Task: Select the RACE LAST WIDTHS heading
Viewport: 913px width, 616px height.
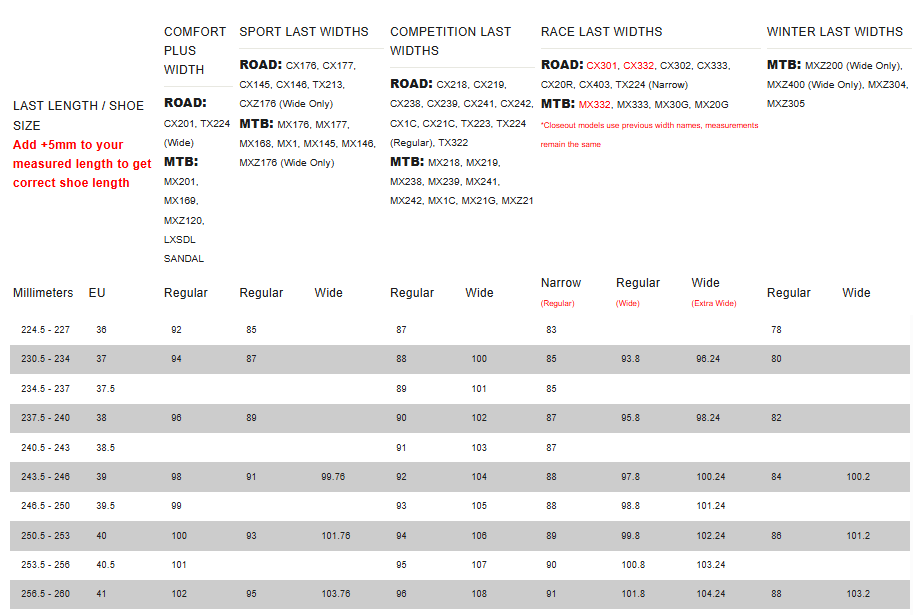Action: [x=601, y=32]
